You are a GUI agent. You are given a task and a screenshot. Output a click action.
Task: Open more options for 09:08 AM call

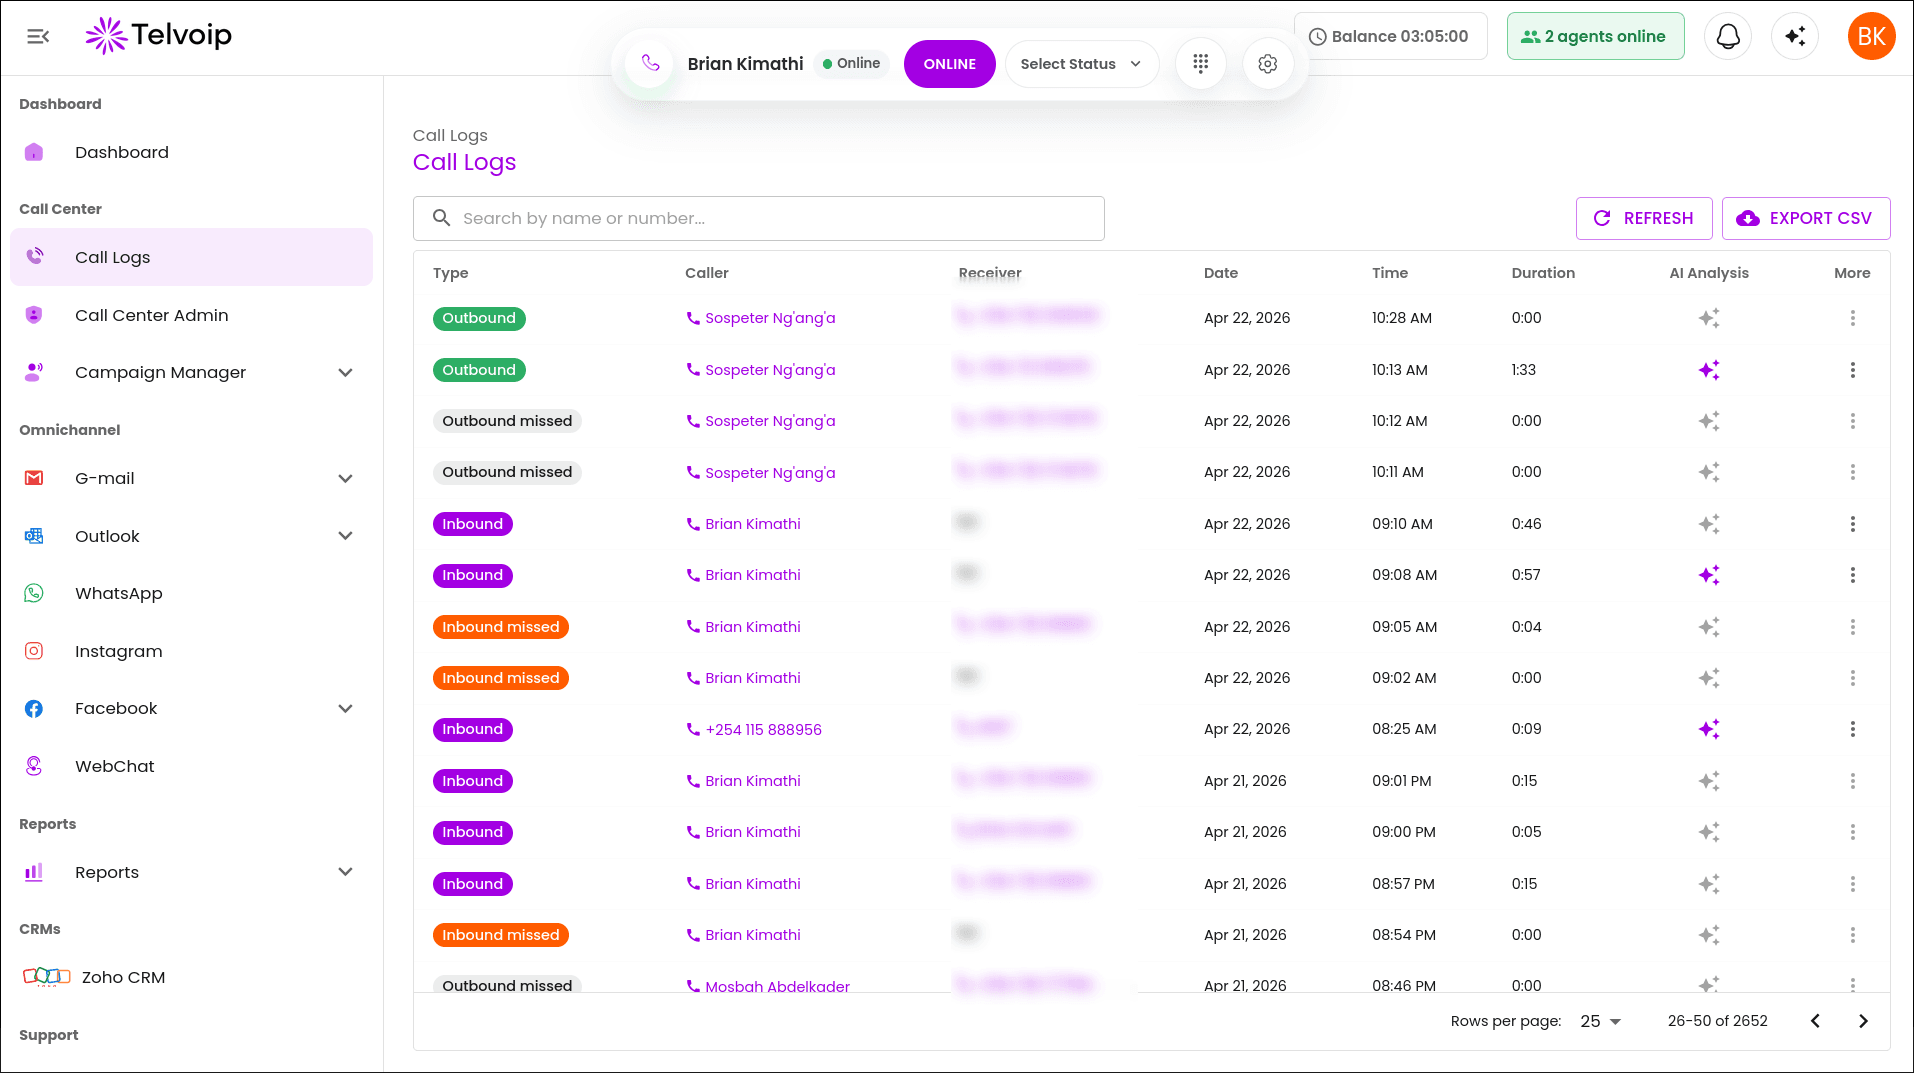coord(1852,575)
